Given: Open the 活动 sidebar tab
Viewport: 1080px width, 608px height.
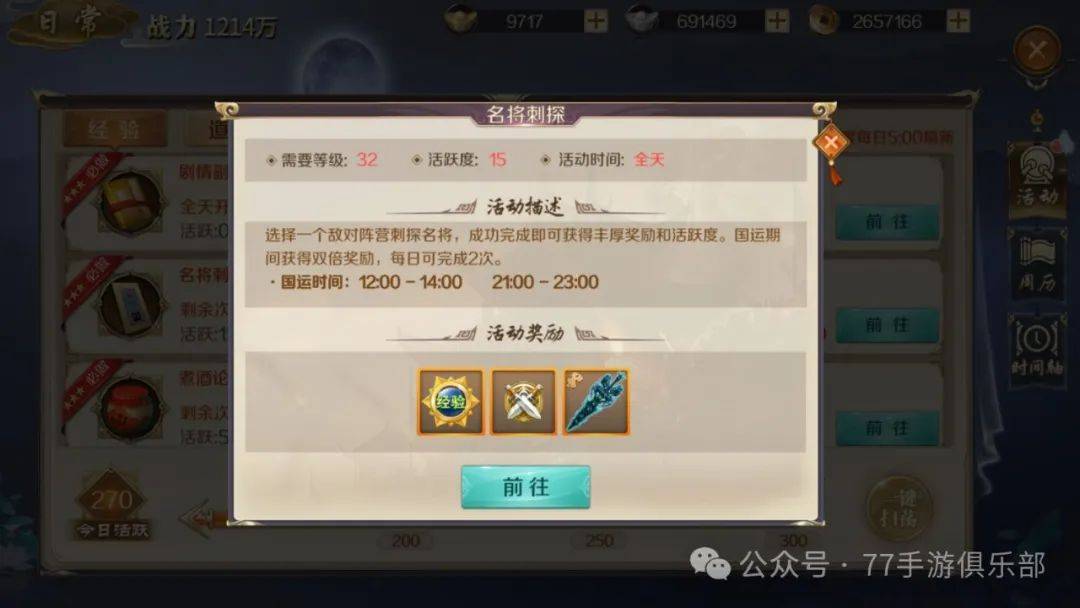Looking at the screenshot, I should coord(1038,179).
